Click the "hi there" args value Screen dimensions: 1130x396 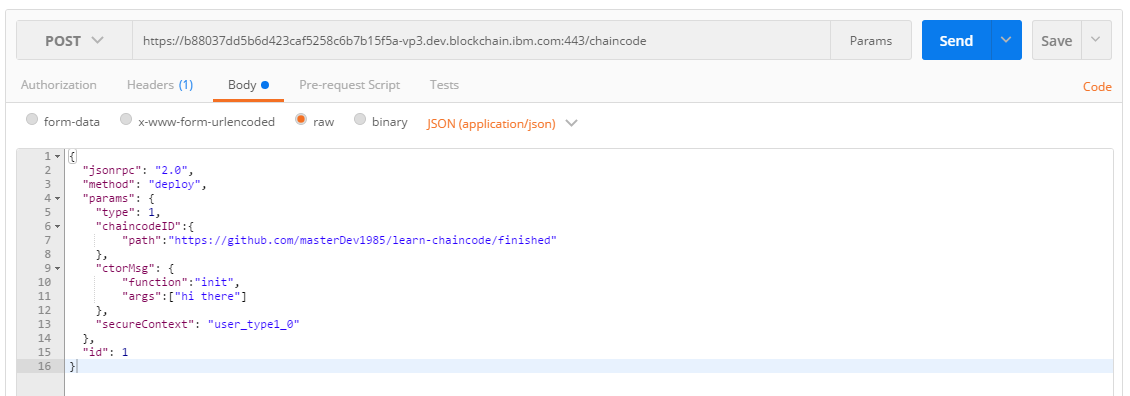207,296
